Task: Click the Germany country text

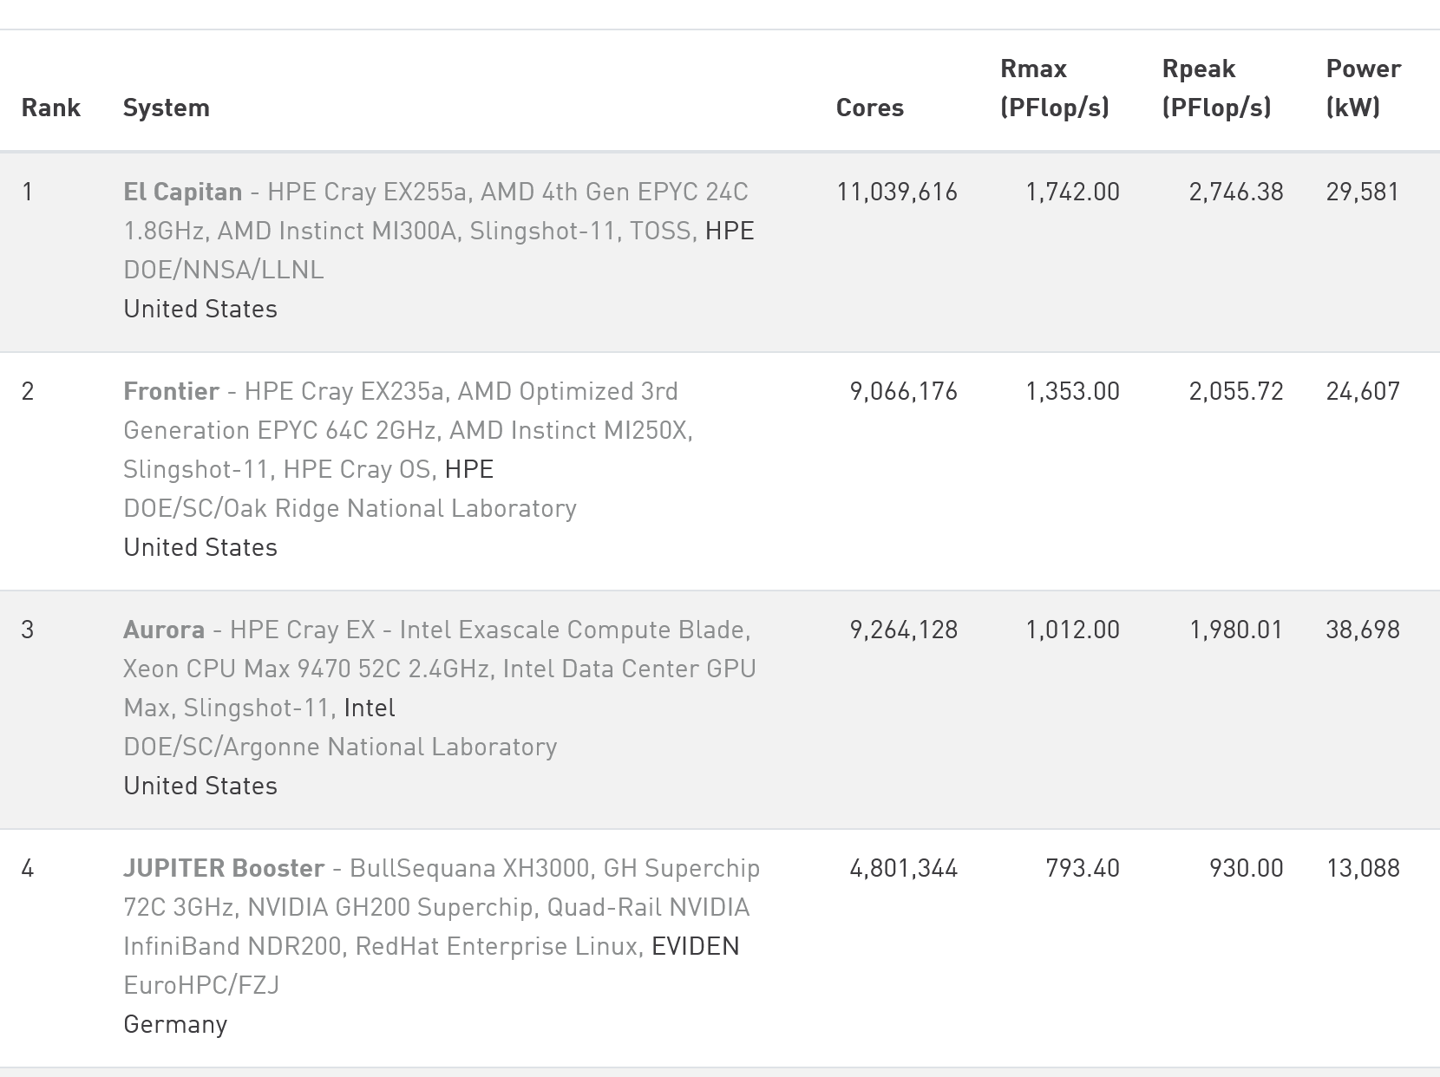Action: click(x=175, y=1024)
